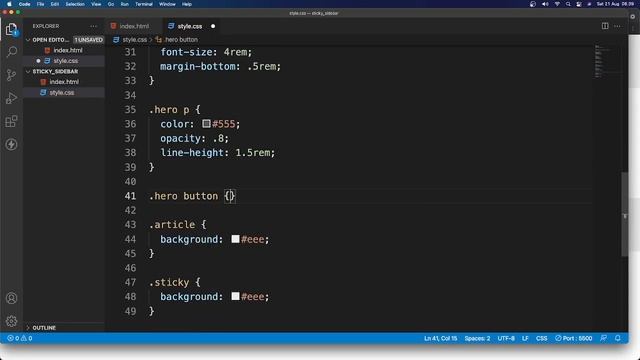Click the notifications bell in status bar

[618, 338]
